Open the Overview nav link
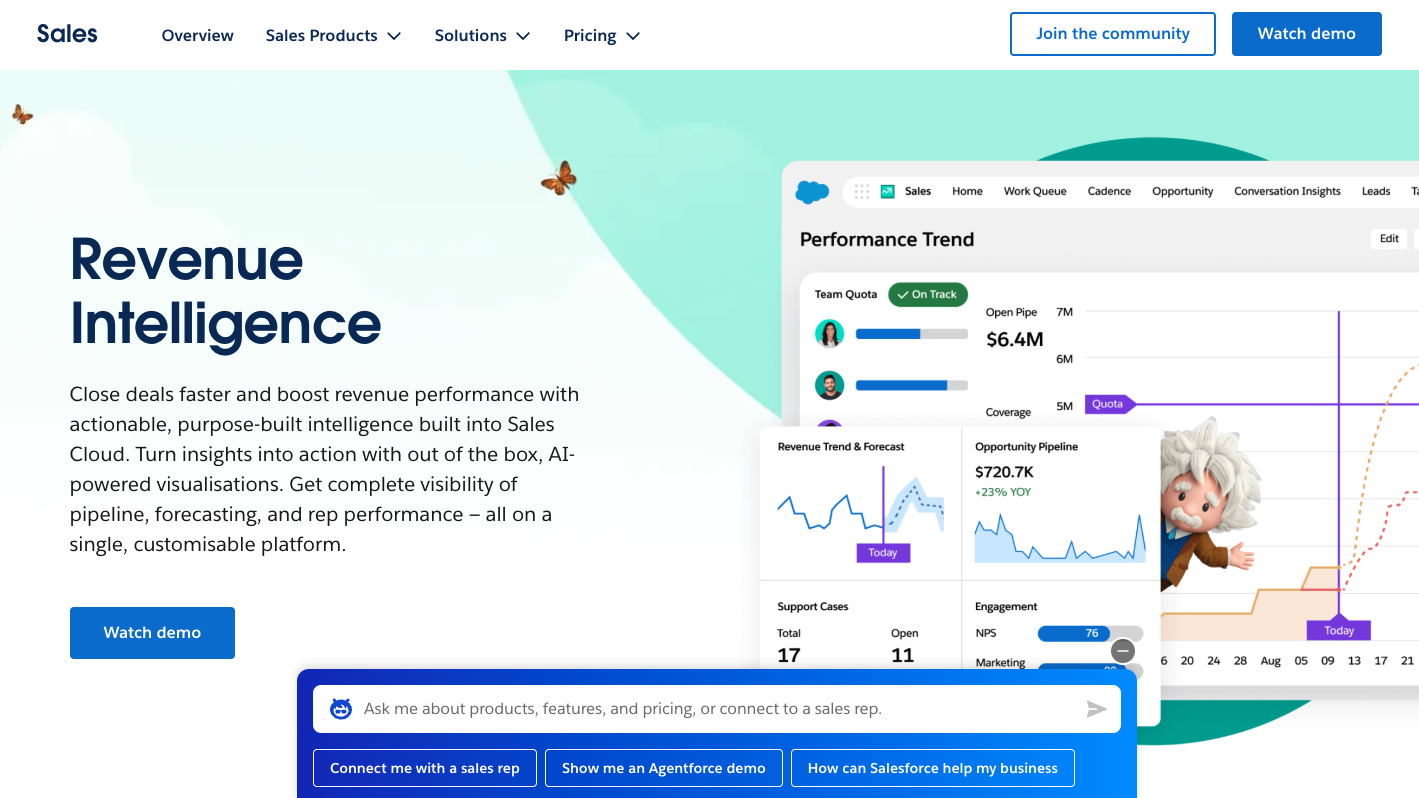1419x798 pixels. tap(198, 35)
